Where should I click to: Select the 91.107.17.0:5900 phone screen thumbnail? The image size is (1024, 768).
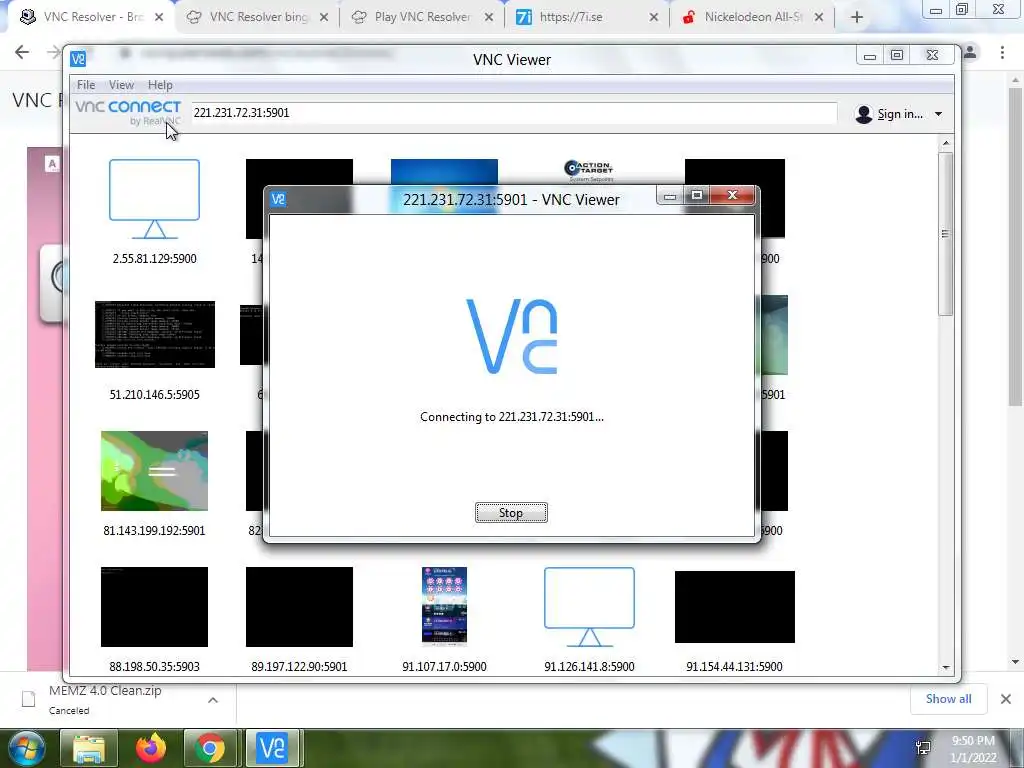444,606
